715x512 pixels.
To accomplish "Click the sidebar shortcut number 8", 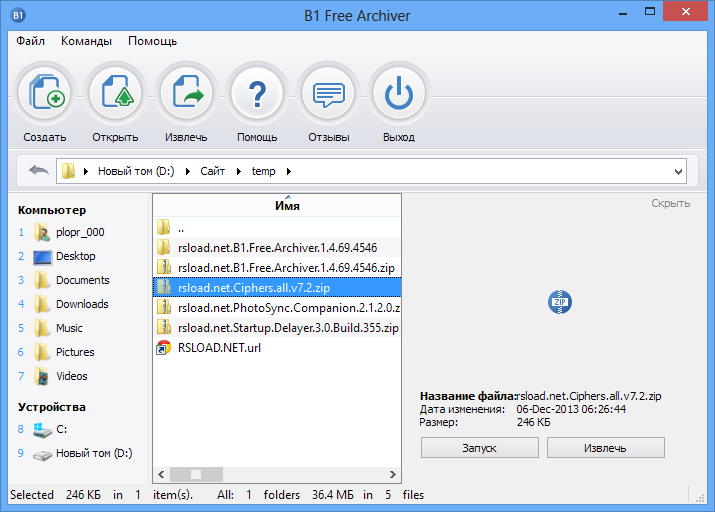I will (21, 429).
